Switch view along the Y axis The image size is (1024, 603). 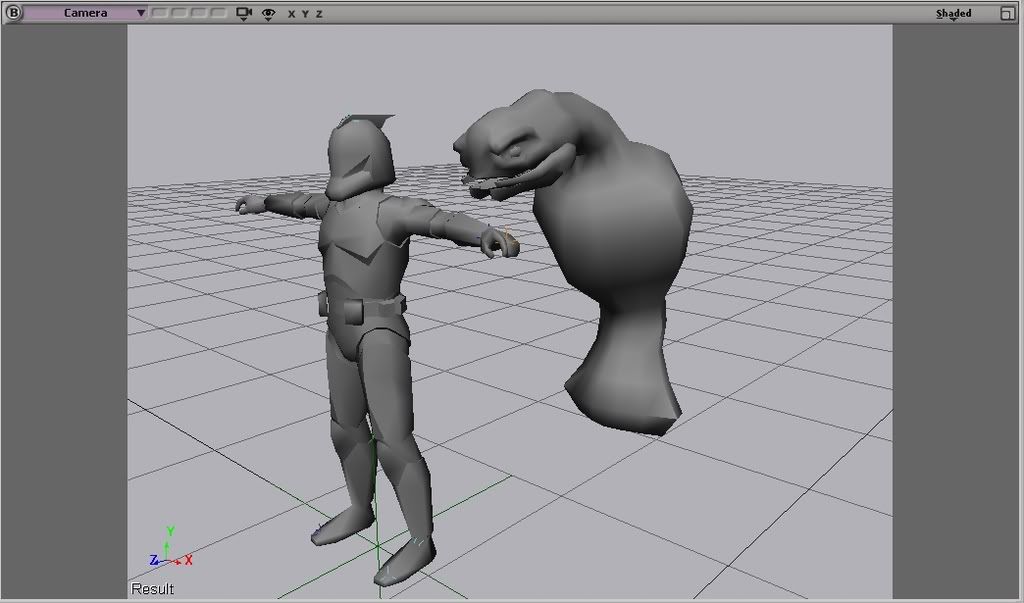click(x=305, y=14)
